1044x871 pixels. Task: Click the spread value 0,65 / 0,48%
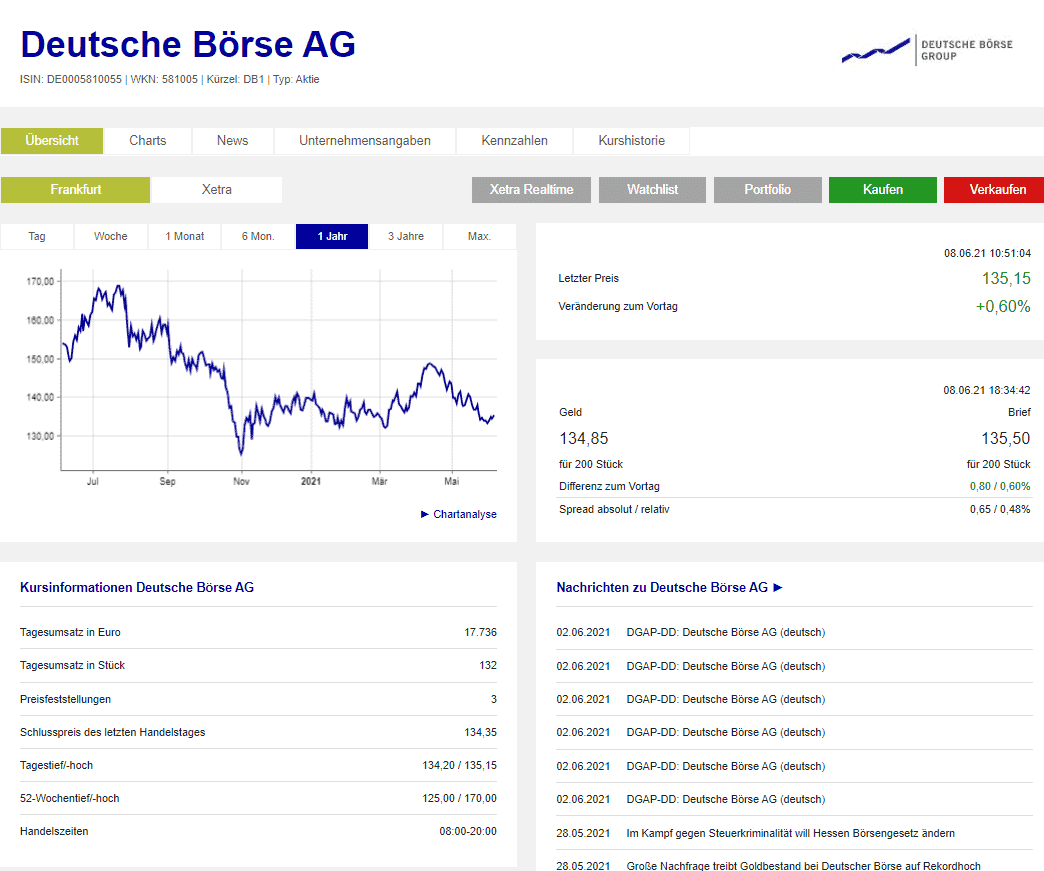[1000, 509]
